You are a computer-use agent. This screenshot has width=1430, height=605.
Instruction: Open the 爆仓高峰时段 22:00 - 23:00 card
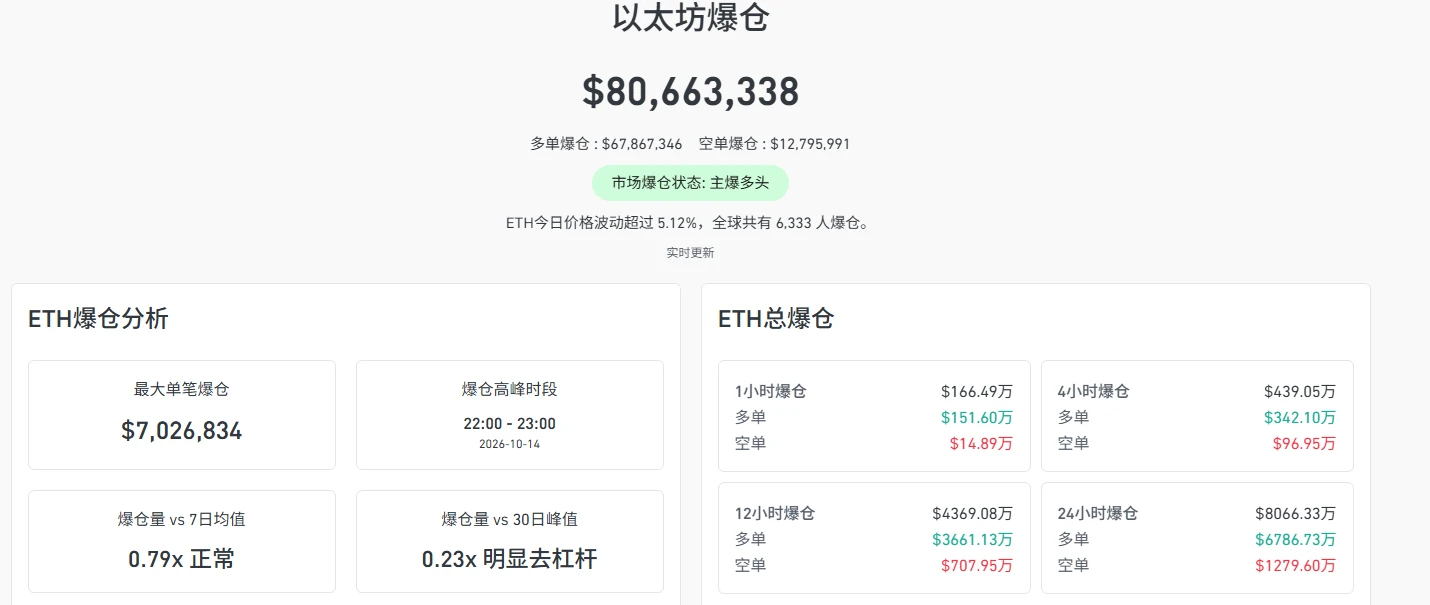510,415
